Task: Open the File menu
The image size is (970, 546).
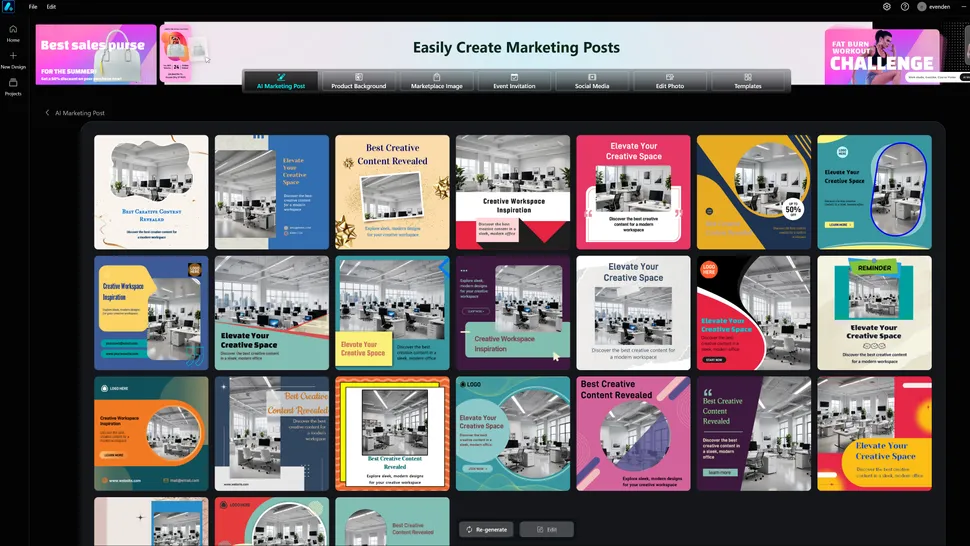Action: point(33,6)
